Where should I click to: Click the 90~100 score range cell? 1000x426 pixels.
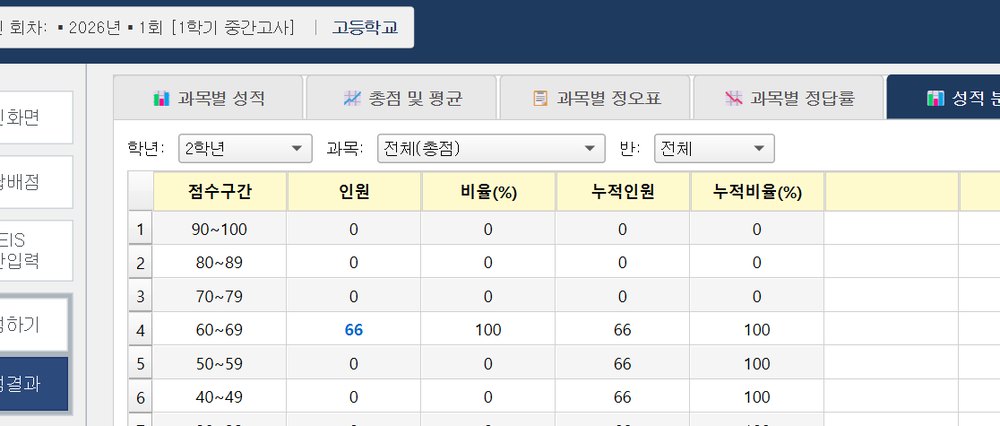219,229
